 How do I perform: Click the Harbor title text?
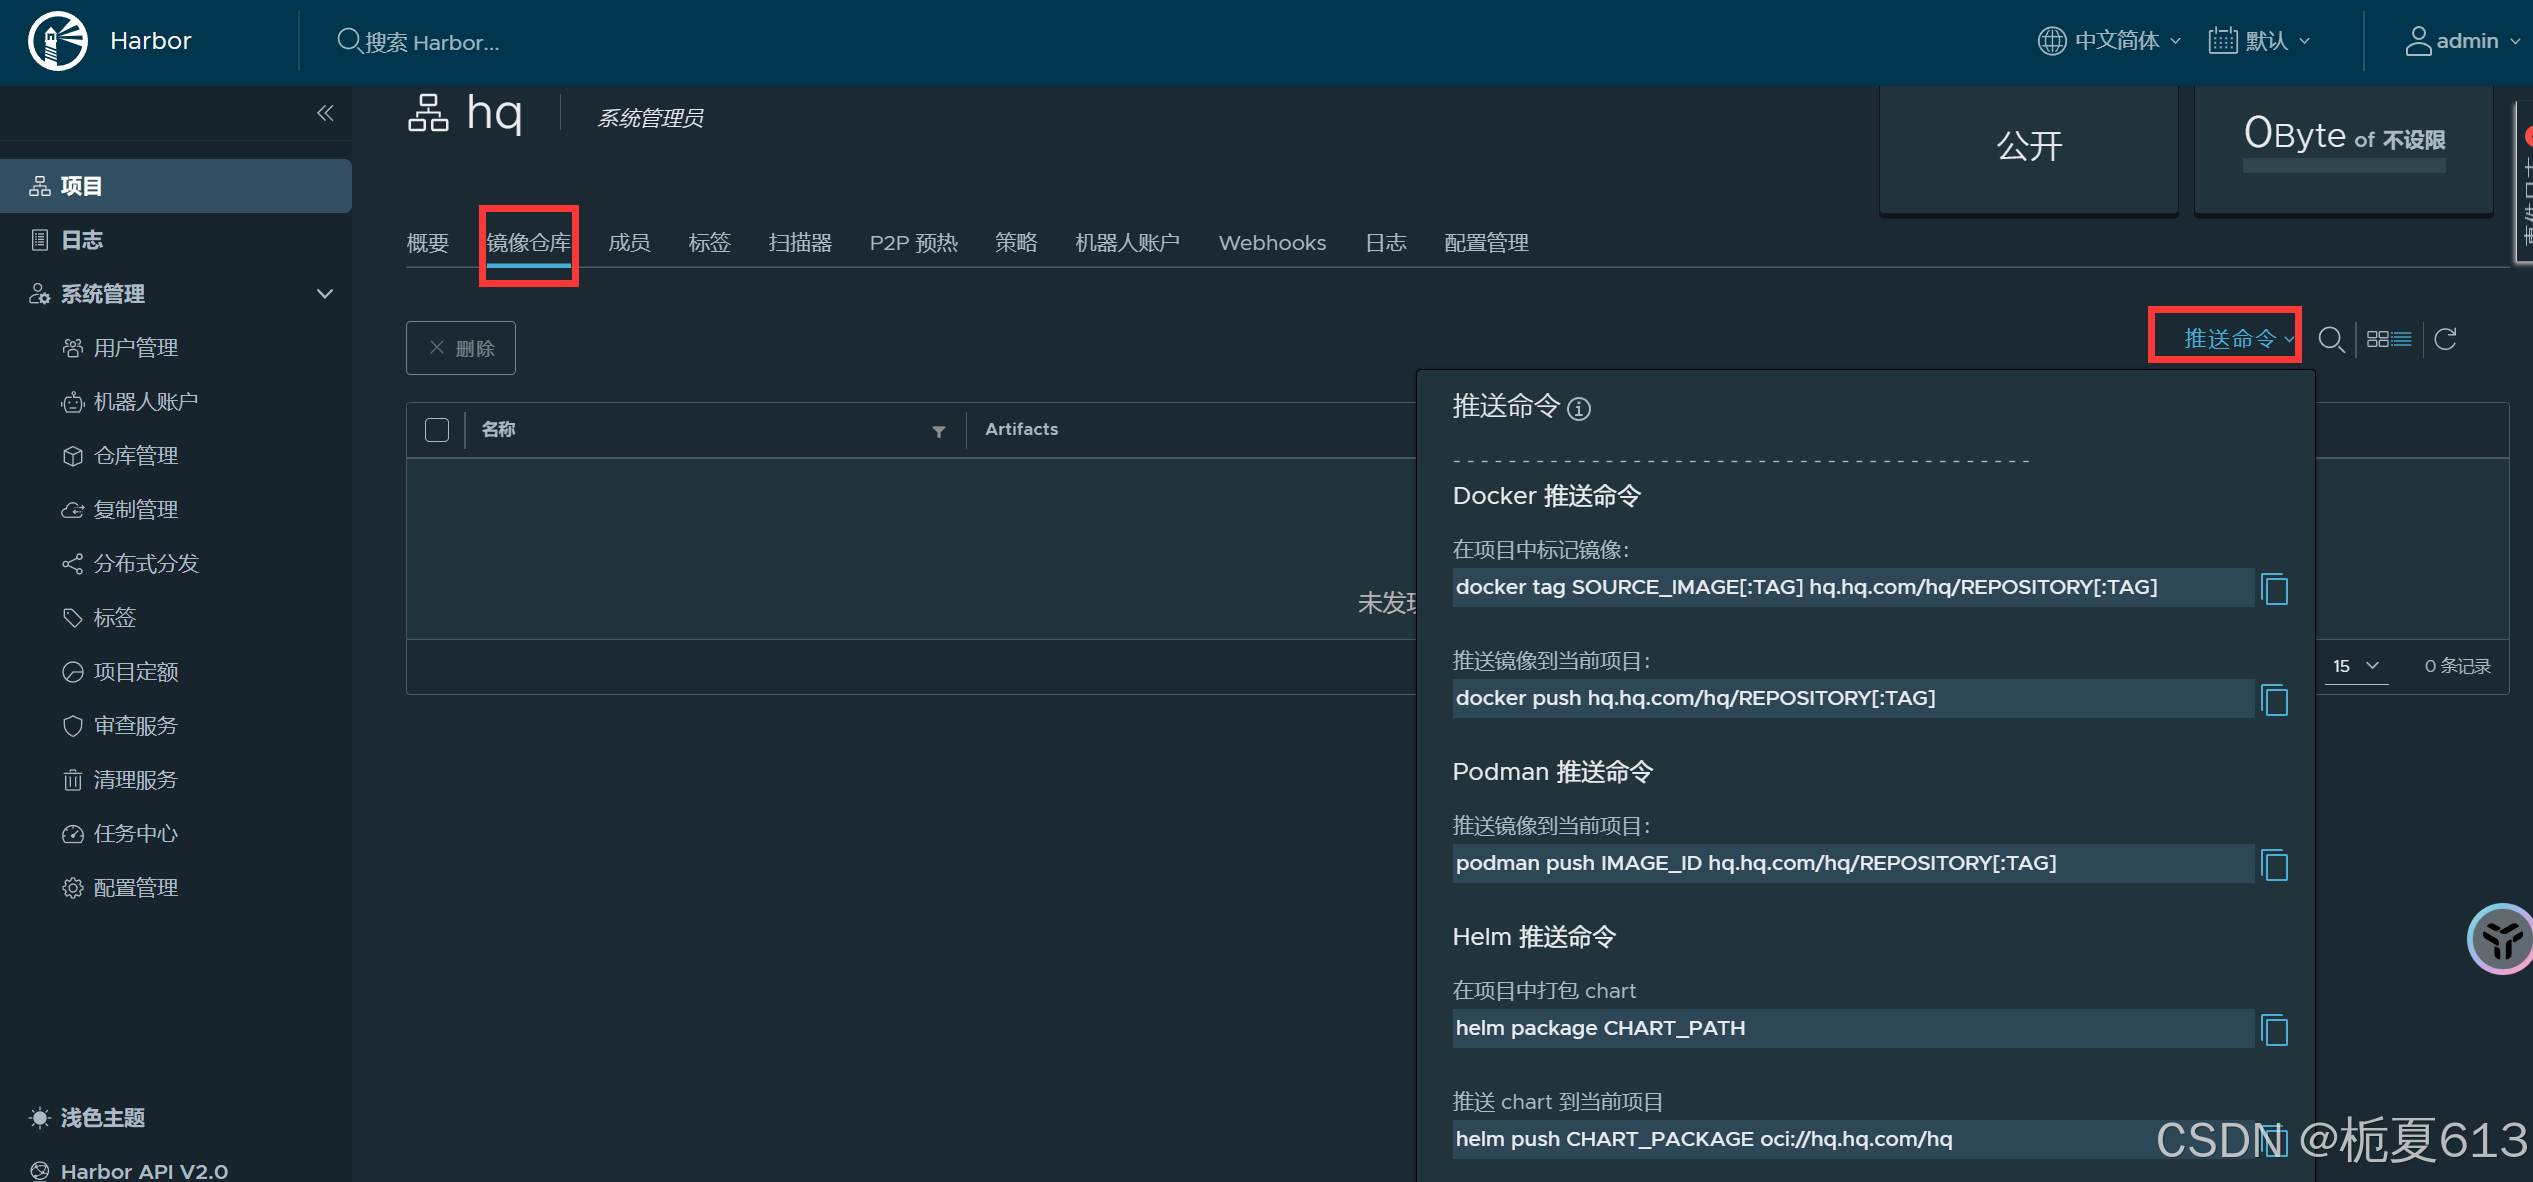[x=151, y=41]
